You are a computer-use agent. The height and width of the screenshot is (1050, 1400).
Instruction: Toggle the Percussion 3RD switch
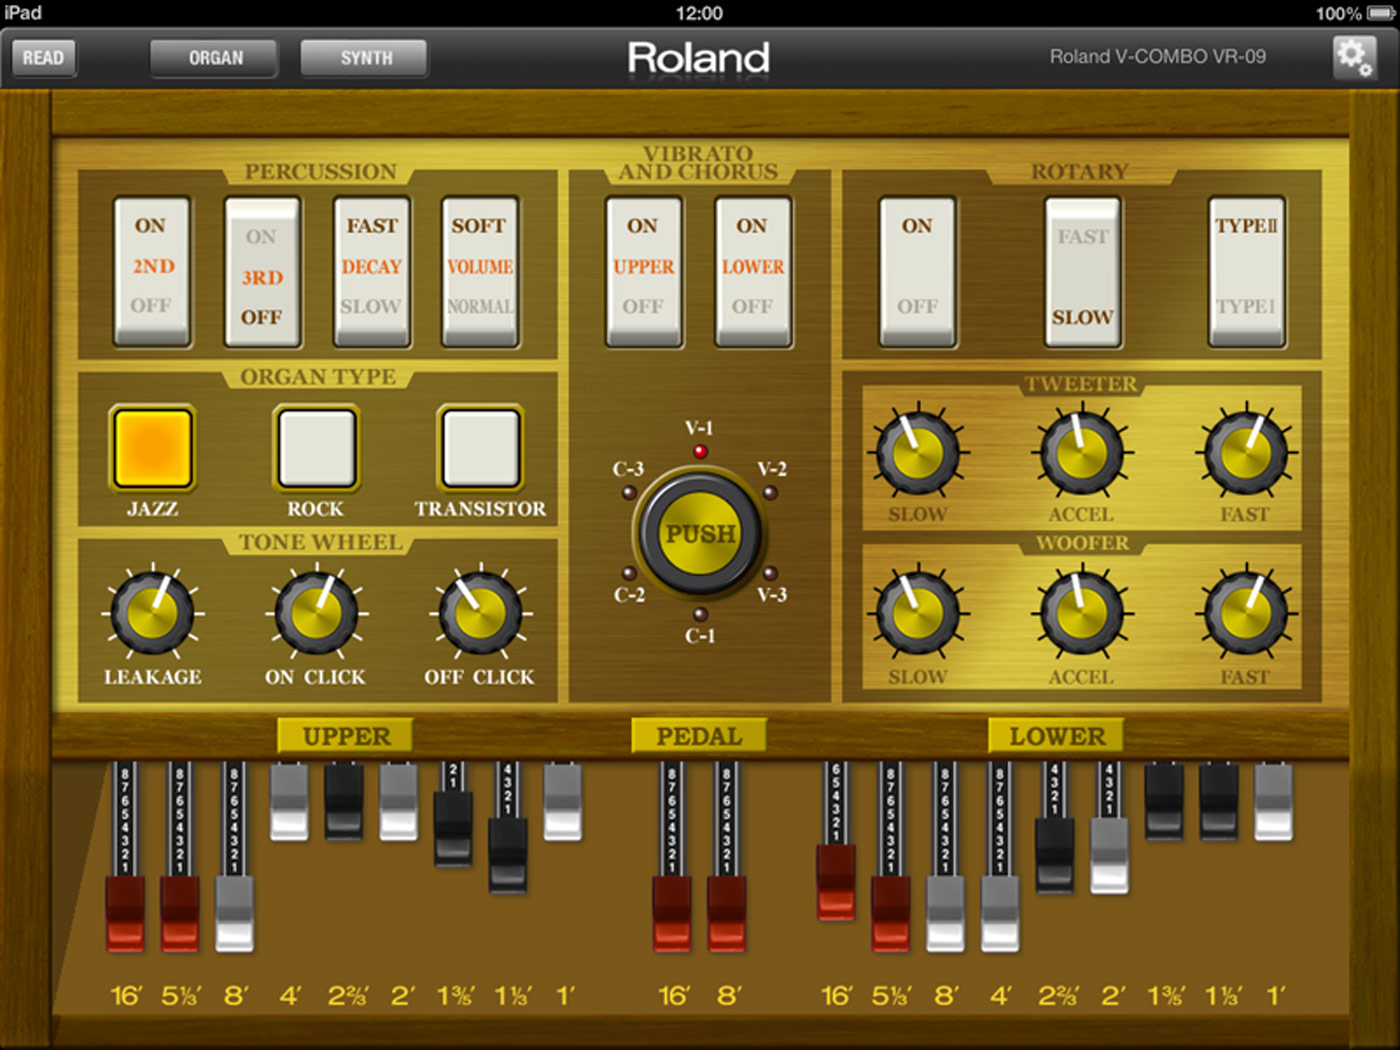(x=262, y=271)
